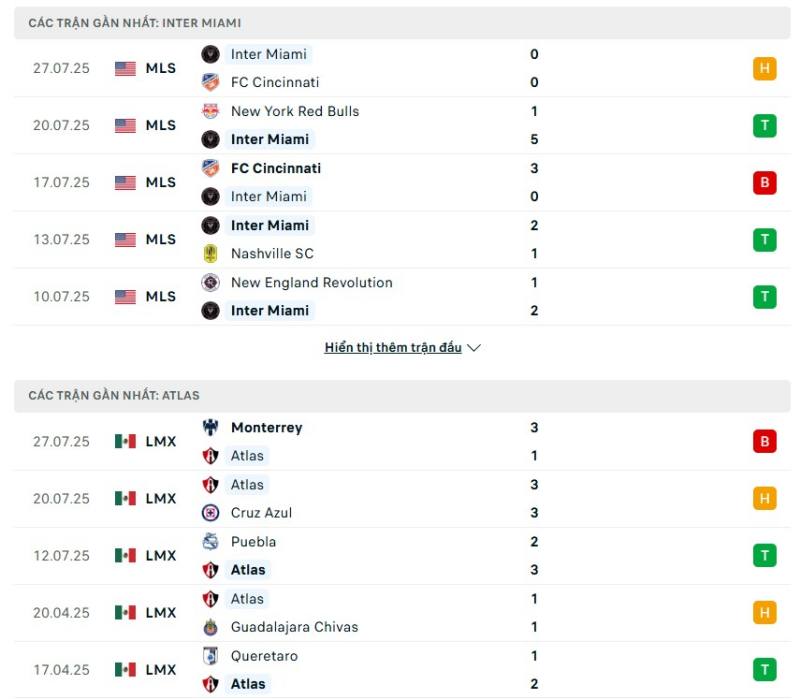
Task: Open Hiển thị thêm trận đấu link
Action: (x=393, y=347)
